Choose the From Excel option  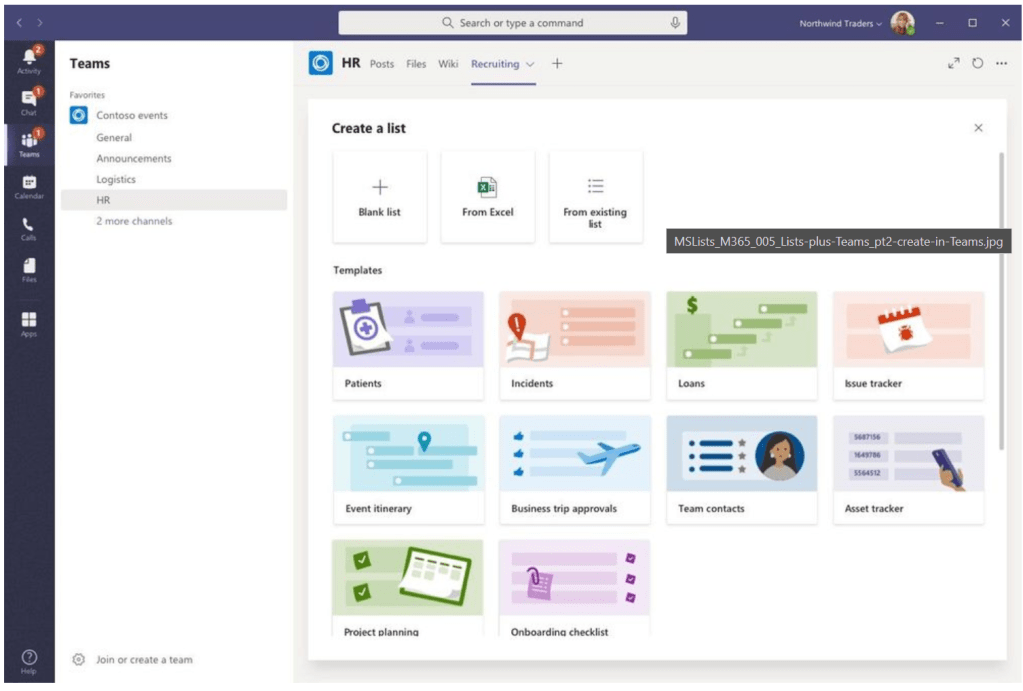click(x=487, y=197)
